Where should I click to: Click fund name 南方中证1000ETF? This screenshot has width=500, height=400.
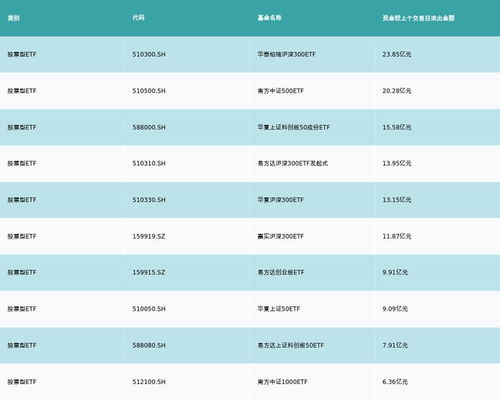click(282, 382)
